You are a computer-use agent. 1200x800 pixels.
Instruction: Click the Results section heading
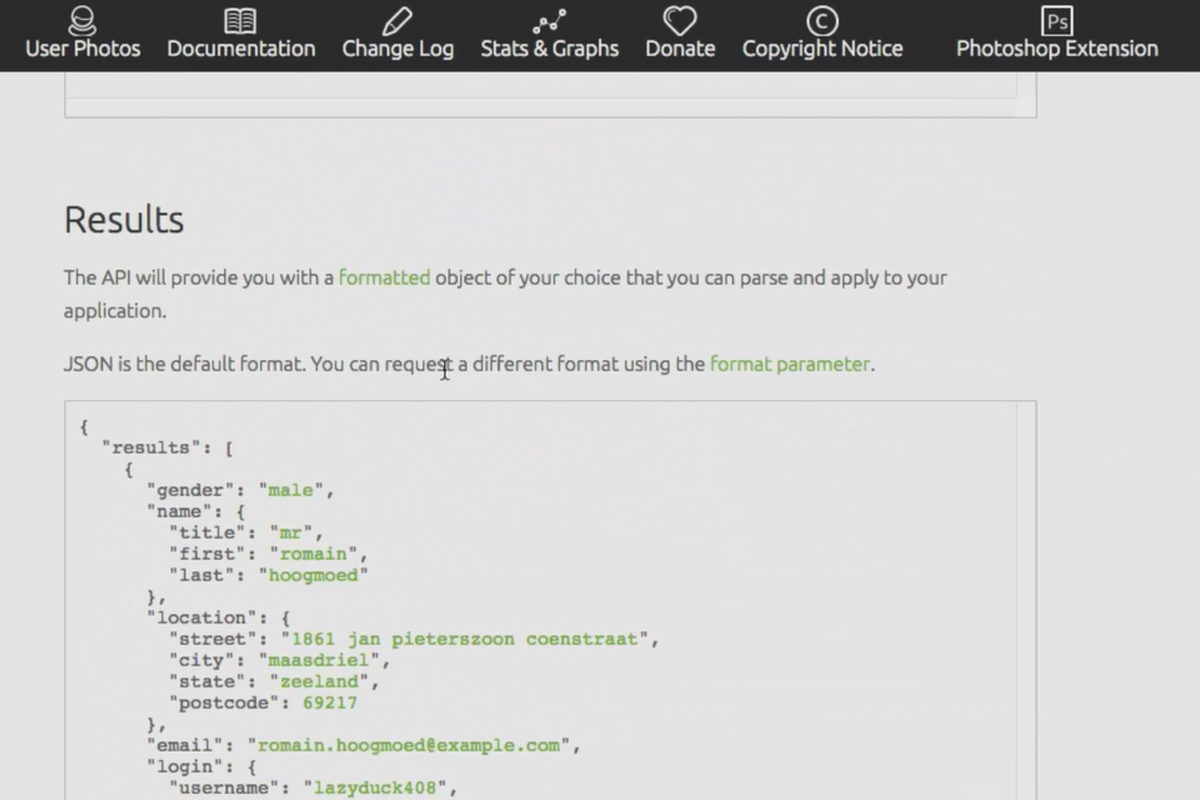tap(124, 220)
